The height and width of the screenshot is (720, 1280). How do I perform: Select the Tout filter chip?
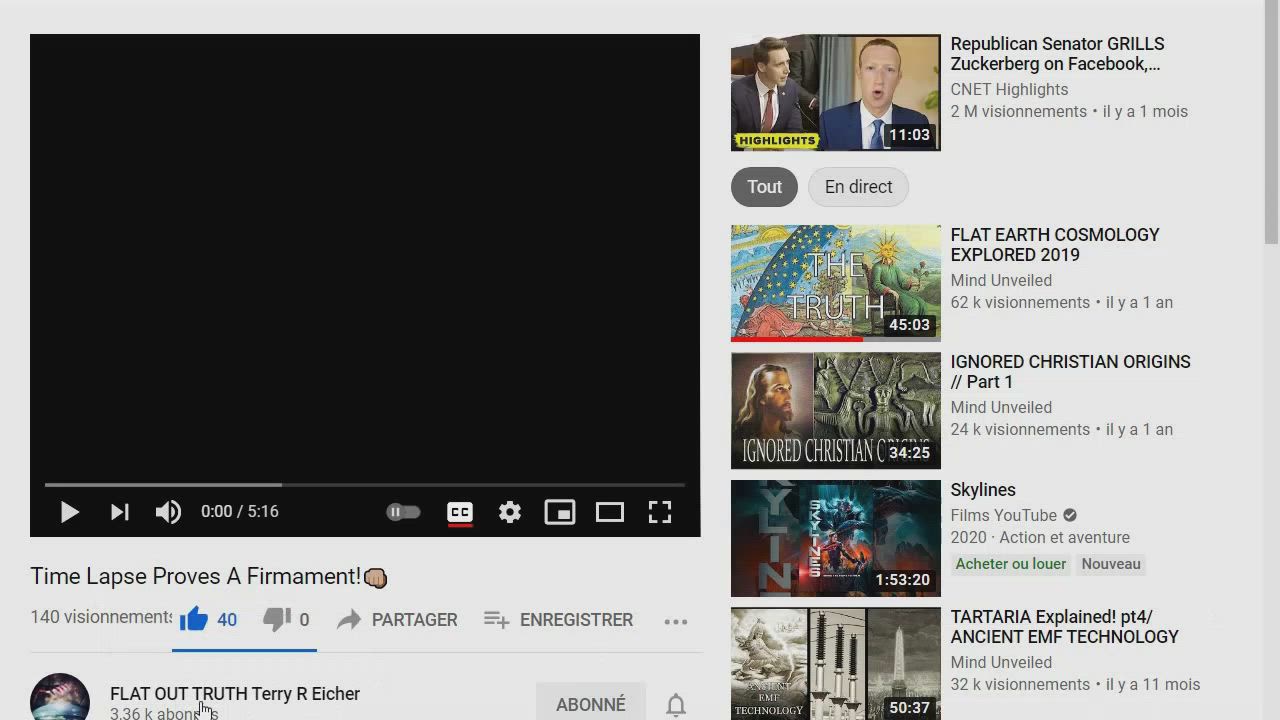764,187
